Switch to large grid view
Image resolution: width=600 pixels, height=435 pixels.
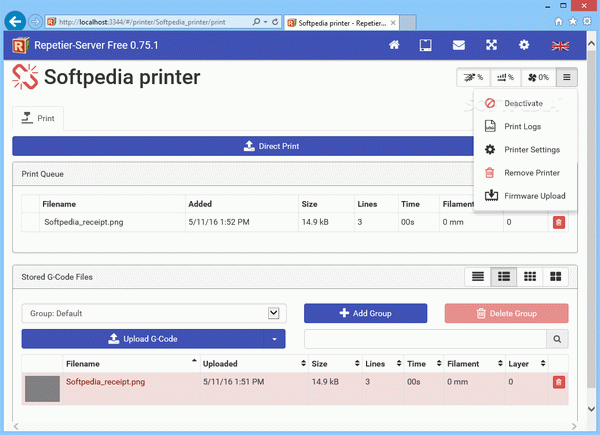555,276
